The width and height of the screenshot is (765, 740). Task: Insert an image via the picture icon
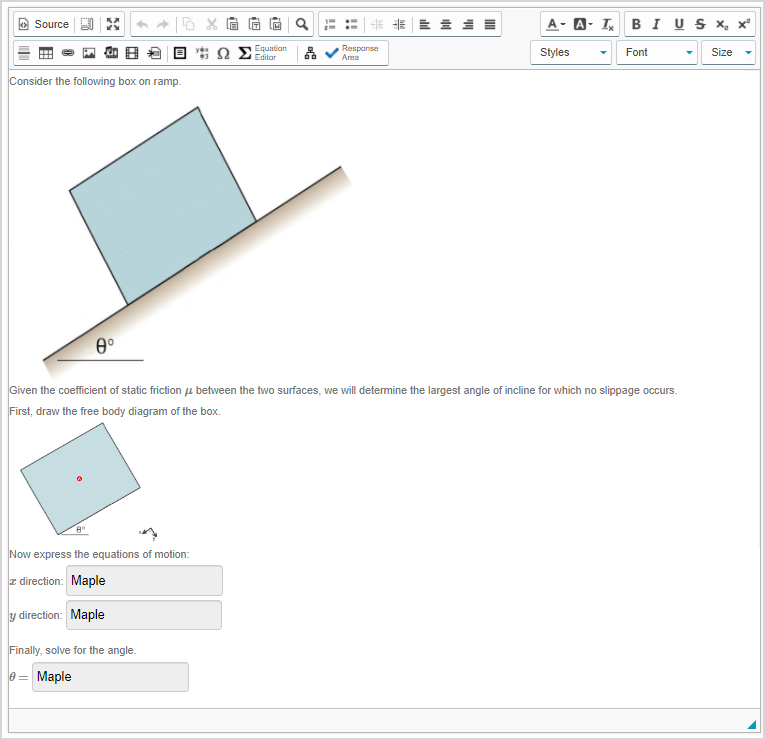pos(89,53)
